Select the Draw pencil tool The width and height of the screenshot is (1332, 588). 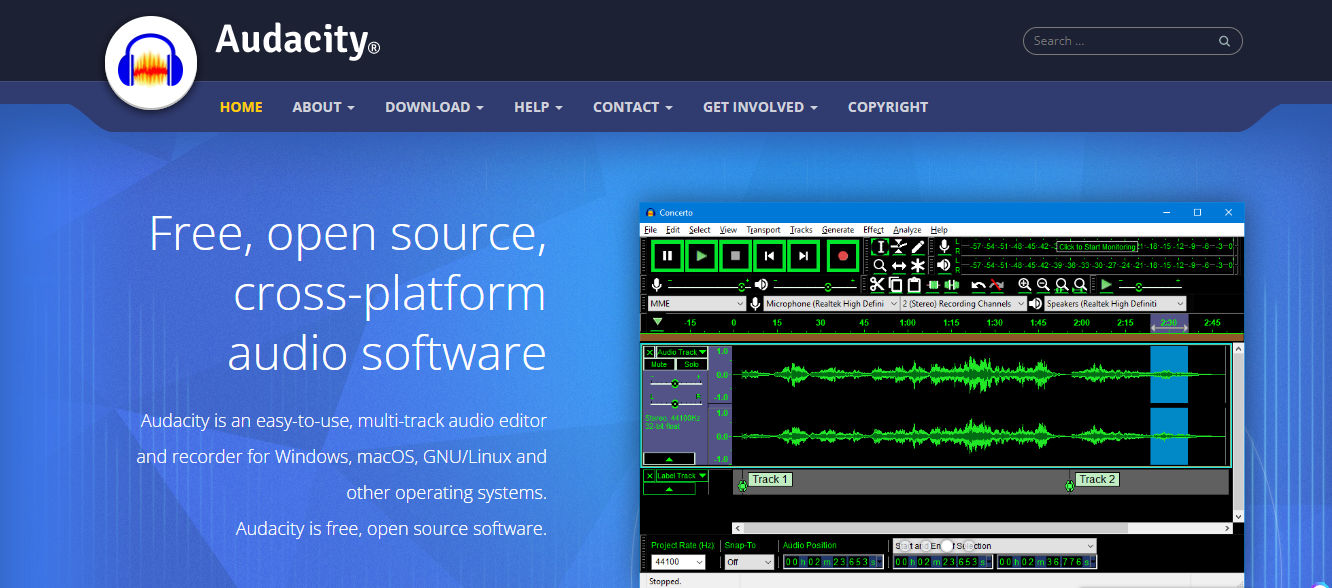[918, 247]
